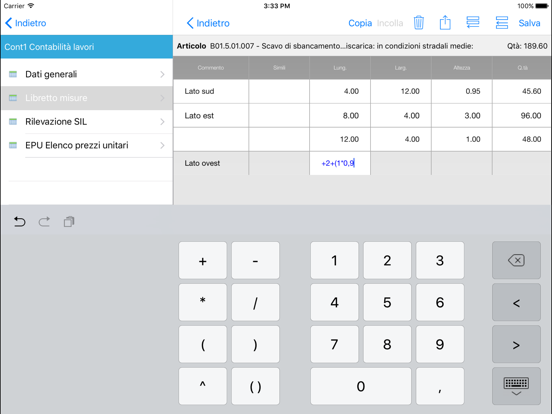Move cursor left with the < key

coord(516,302)
